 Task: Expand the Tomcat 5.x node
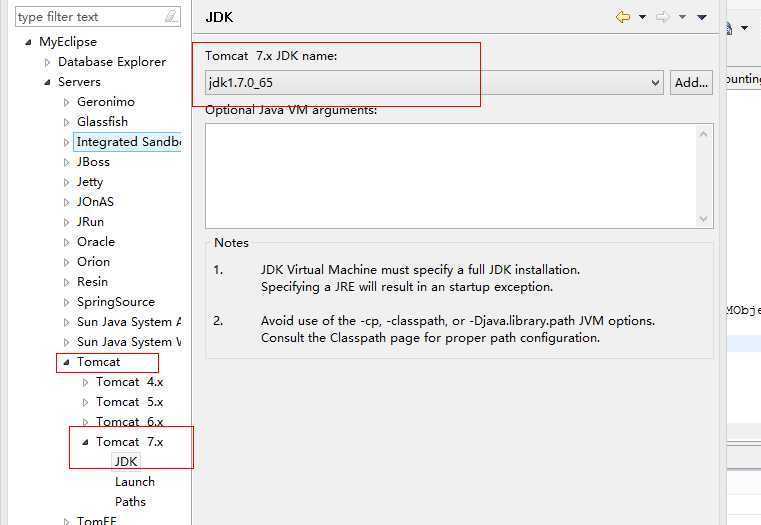pyautogui.click(x=85, y=402)
